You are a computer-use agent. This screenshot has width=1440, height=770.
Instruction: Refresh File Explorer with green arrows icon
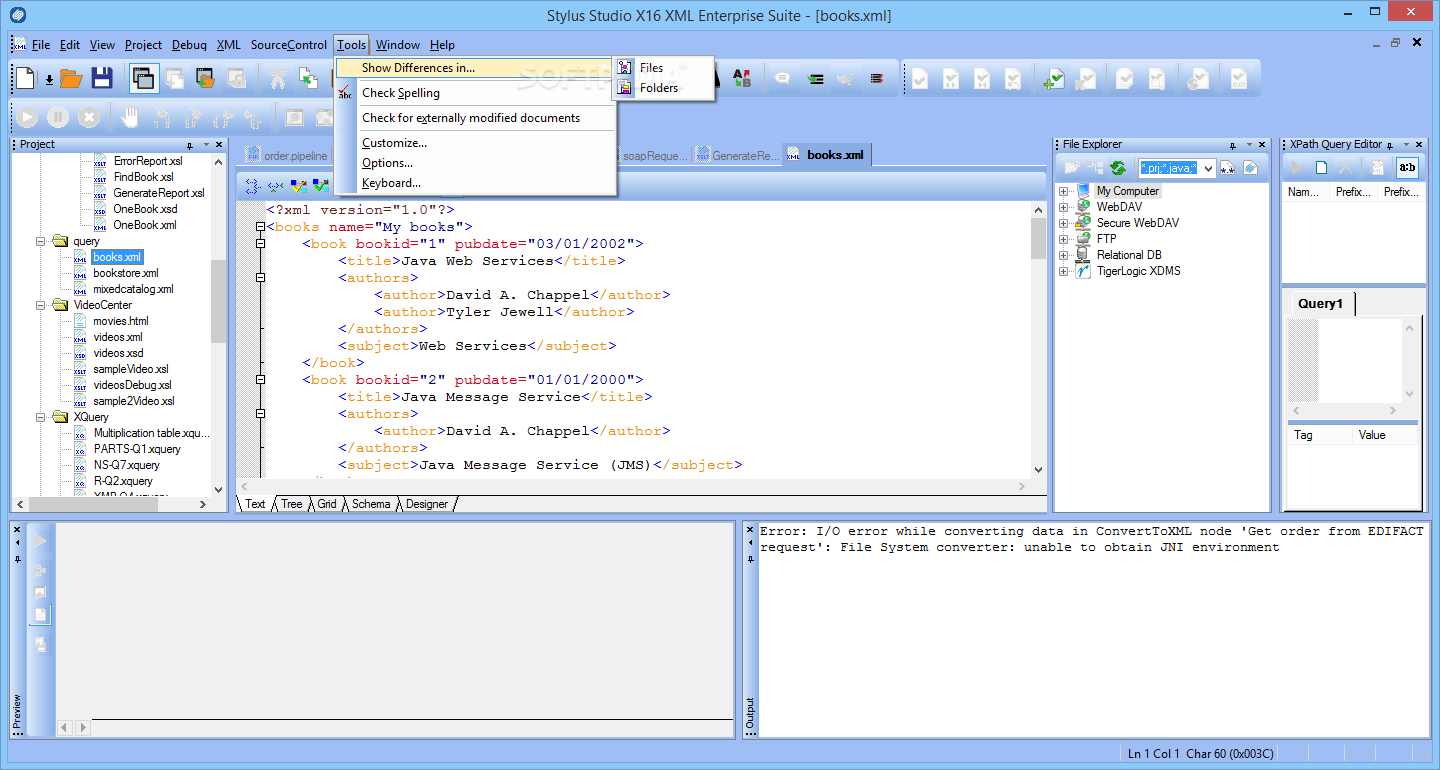(1118, 168)
